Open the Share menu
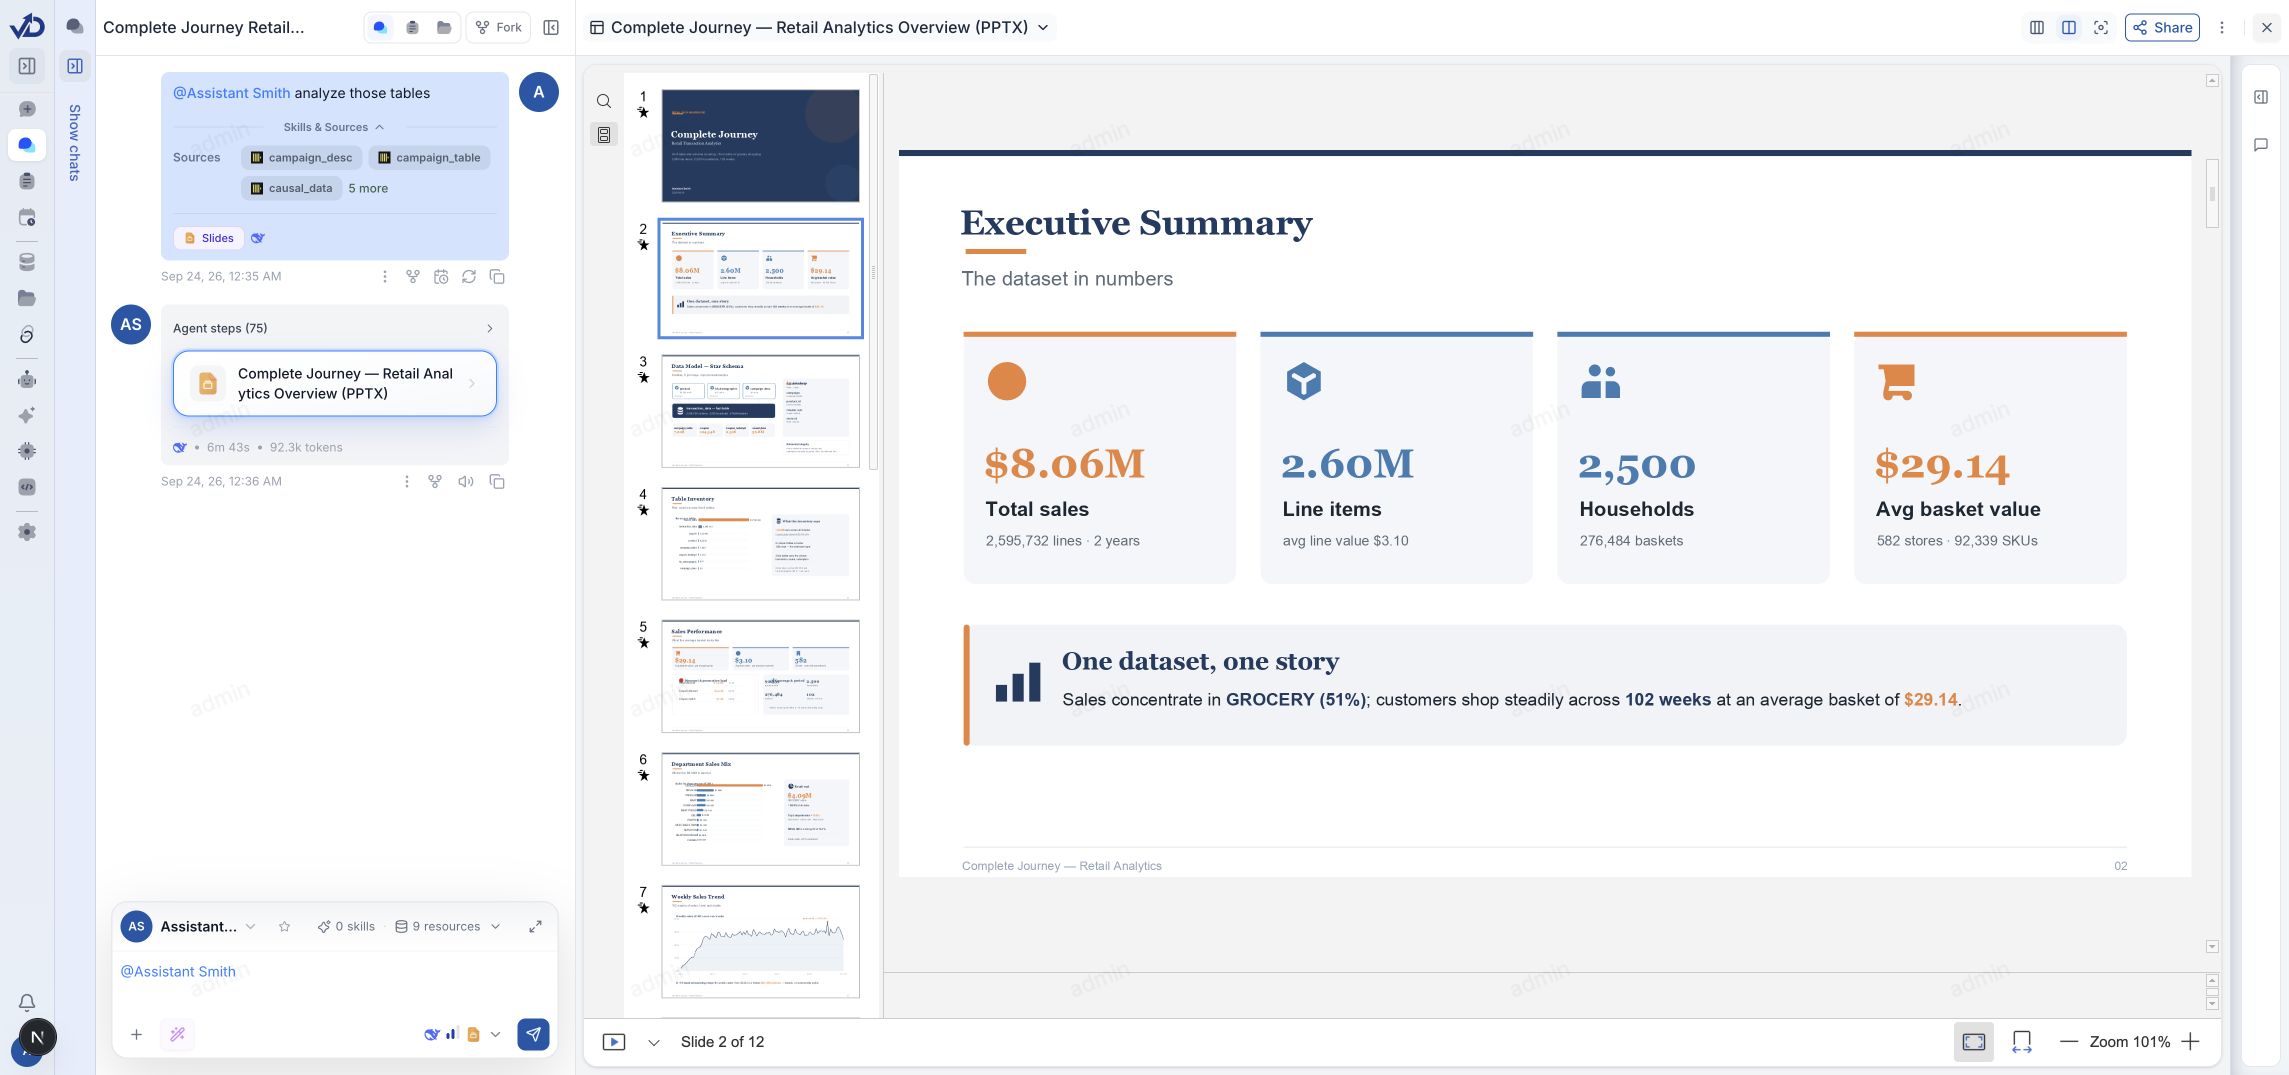 point(2162,27)
